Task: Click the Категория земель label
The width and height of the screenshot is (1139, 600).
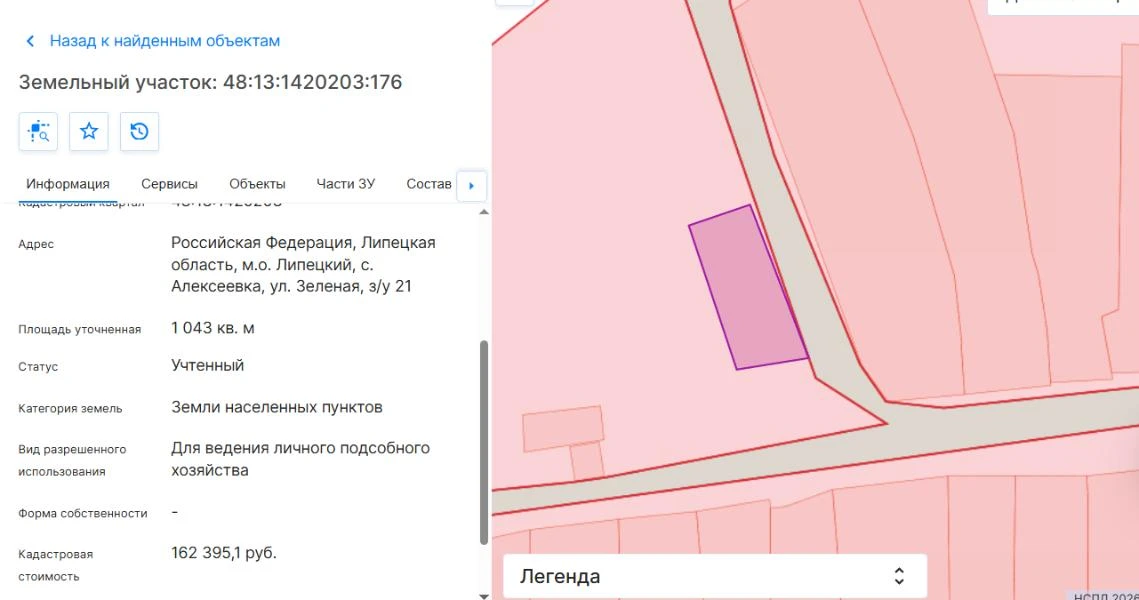Action: point(70,409)
